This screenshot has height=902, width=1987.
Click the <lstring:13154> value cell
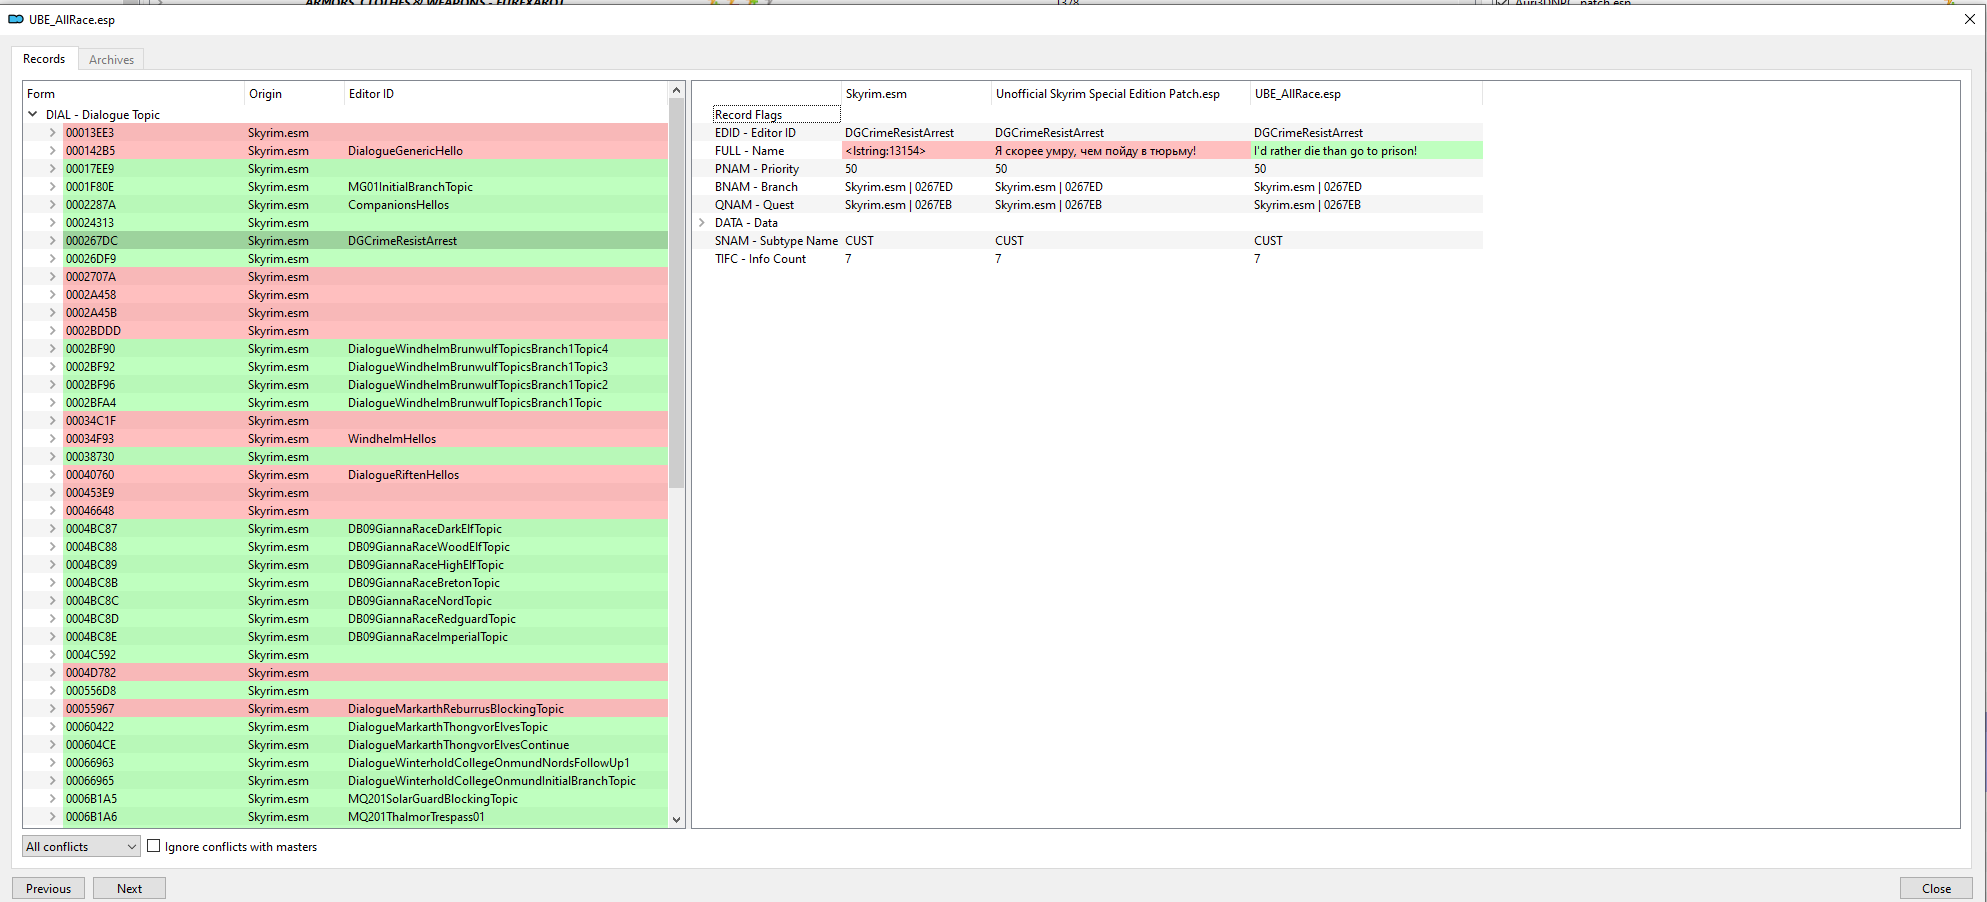(916, 151)
